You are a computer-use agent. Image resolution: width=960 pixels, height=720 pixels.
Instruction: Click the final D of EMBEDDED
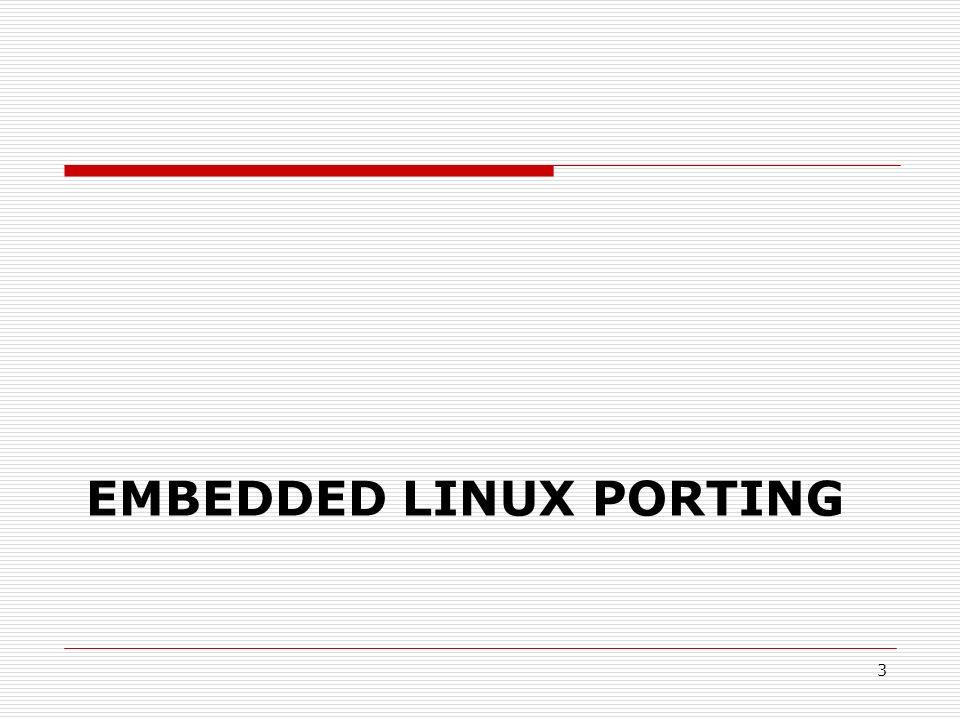click(x=368, y=498)
